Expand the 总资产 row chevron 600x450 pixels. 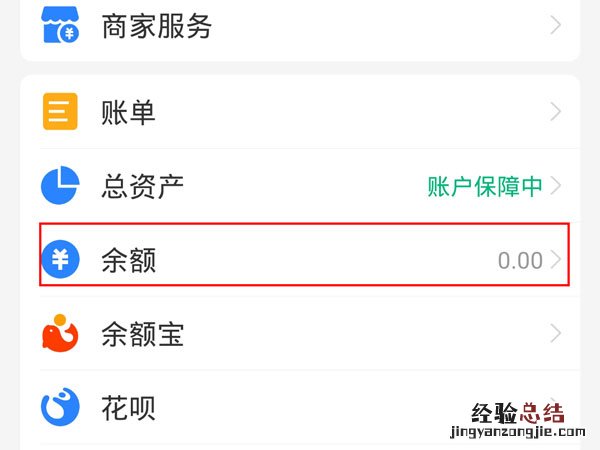(x=556, y=186)
